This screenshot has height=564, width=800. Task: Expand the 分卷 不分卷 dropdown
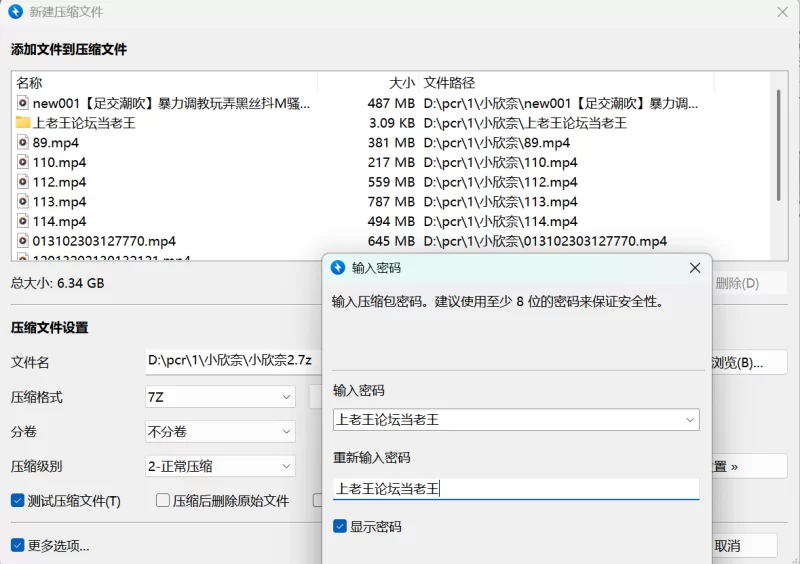pos(220,432)
